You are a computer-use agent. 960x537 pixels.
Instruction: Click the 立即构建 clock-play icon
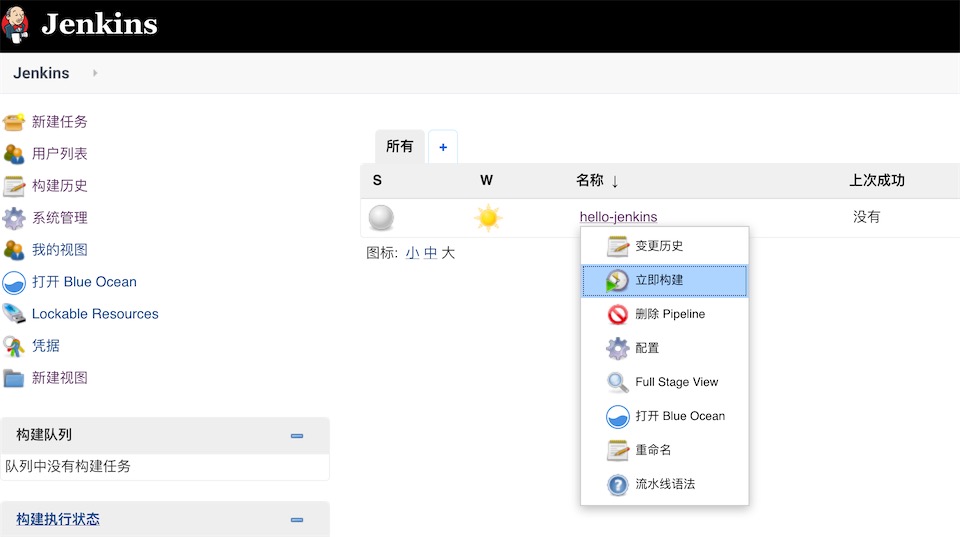pyautogui.click(x=617, y=281)
